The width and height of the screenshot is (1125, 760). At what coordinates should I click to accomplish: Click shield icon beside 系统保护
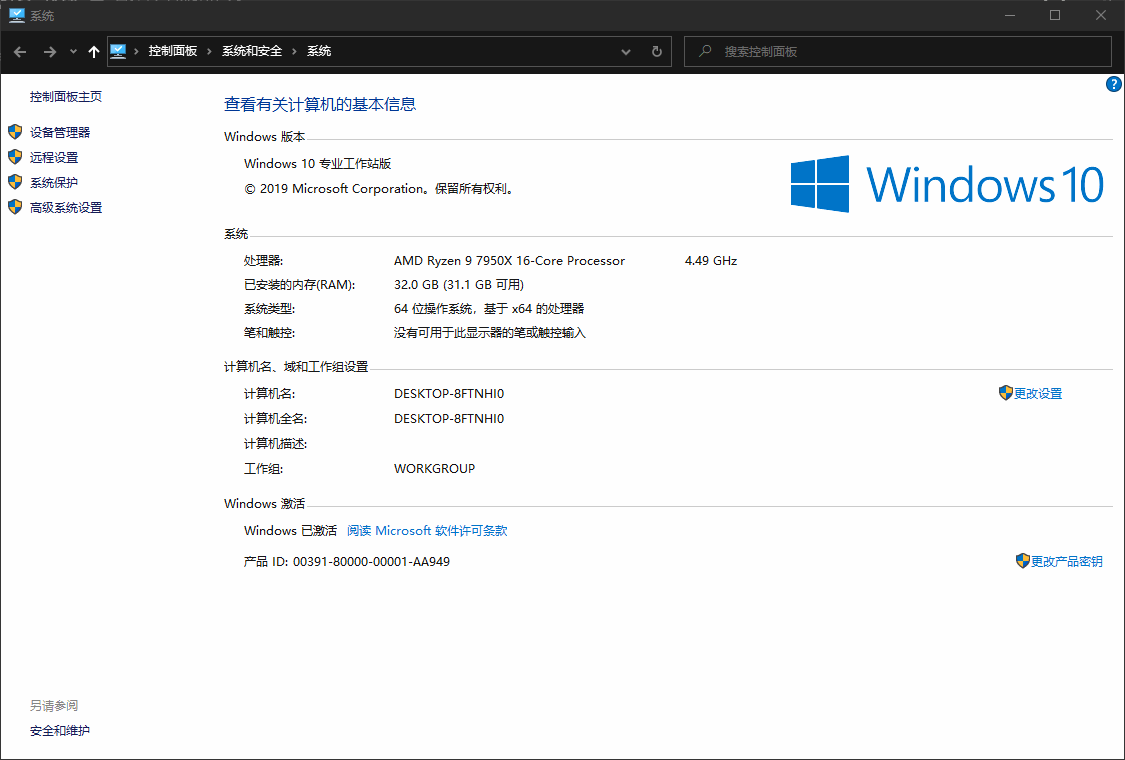15,182
